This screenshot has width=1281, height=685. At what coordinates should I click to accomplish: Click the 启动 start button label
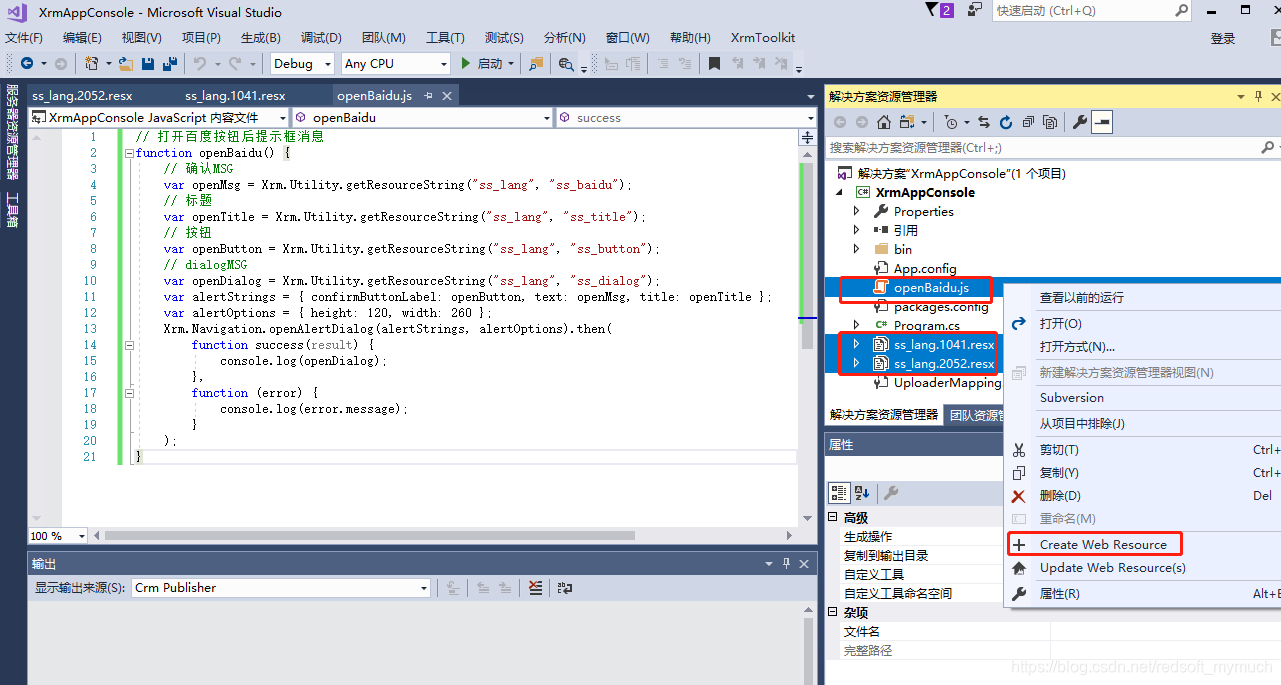pos(490,63)
